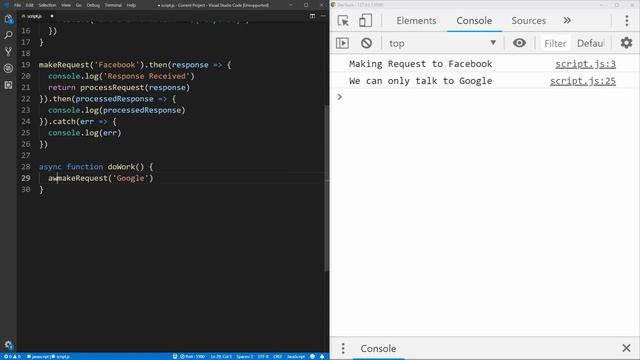Open the View menu in VS Code
This screenshot has height=360, width=640.
(x=66, y=5)
